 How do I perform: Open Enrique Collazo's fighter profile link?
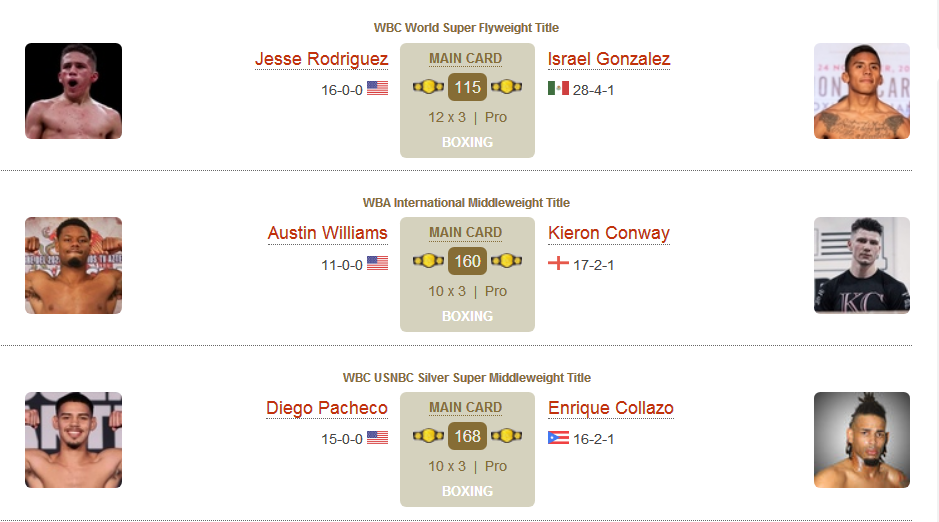(611, 408)
